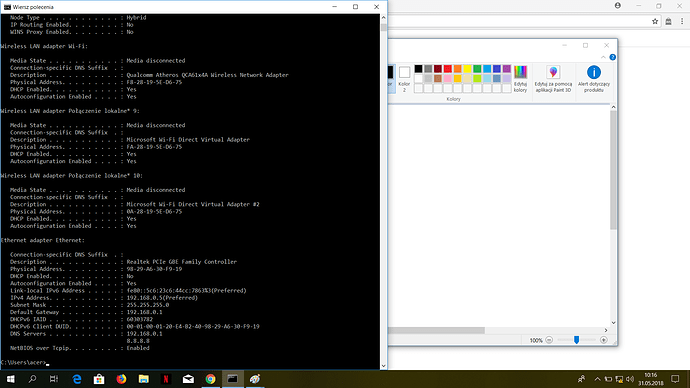The width and height of the screenshot is (690, 388).
Task: Show hidden tray icons chevron
Action: tap(597, 379)
